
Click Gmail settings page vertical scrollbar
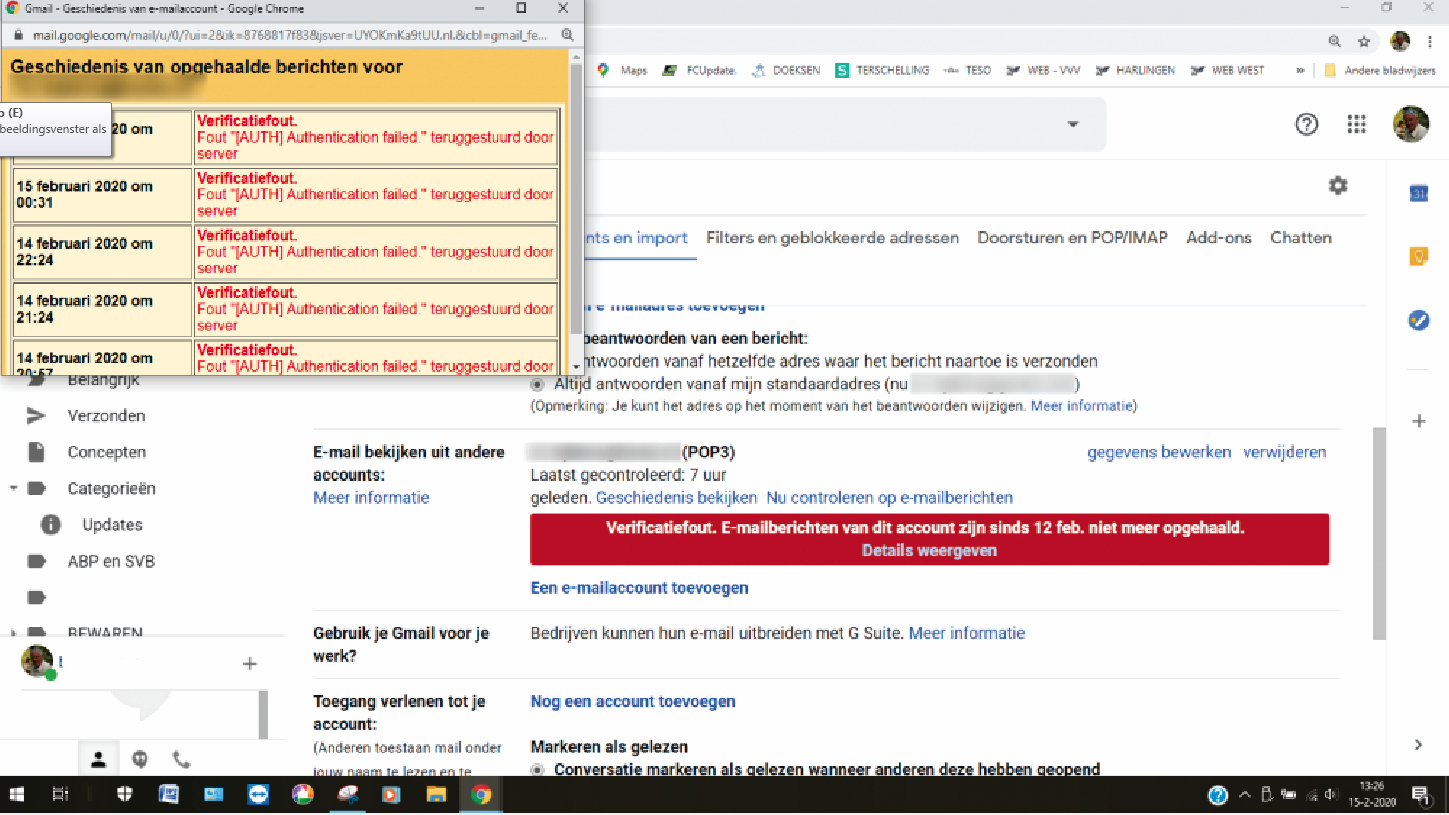[1379, 533]
